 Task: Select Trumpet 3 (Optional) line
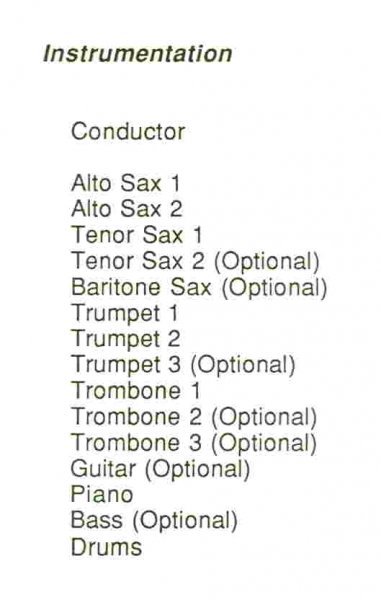[x=184, y=365]
